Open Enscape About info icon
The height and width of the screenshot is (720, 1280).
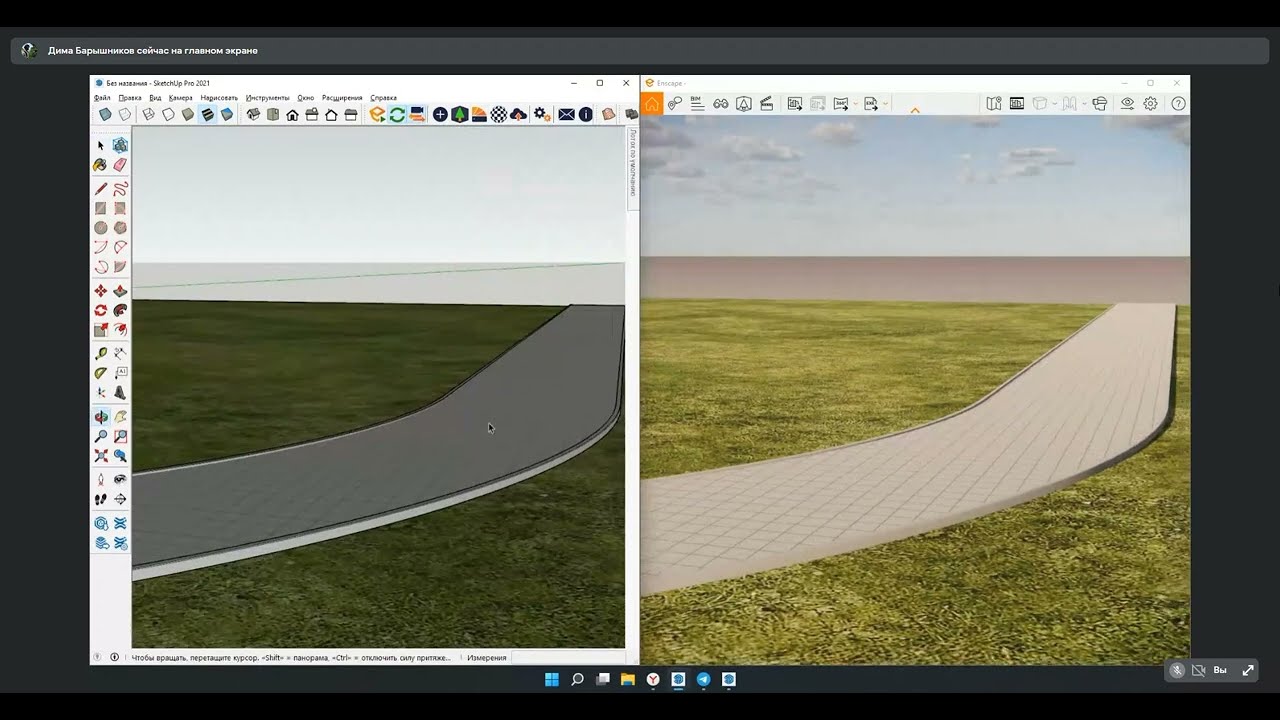(586, 115)
